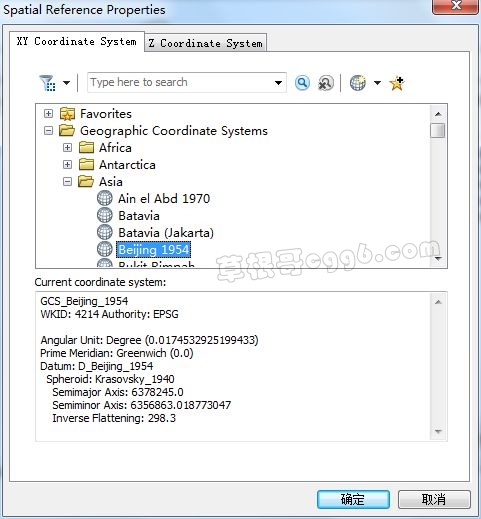
Task: Expand the Africa folder
Action: (x=67, y=147)
